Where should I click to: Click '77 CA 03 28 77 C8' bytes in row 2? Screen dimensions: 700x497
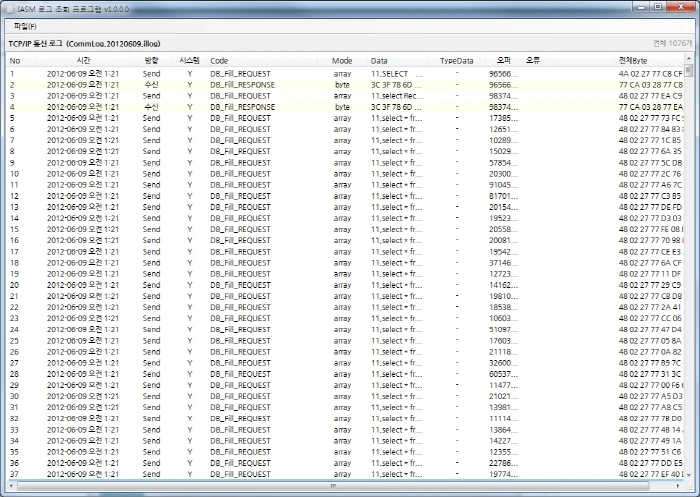pyautogui.click(x=650, y=85)
